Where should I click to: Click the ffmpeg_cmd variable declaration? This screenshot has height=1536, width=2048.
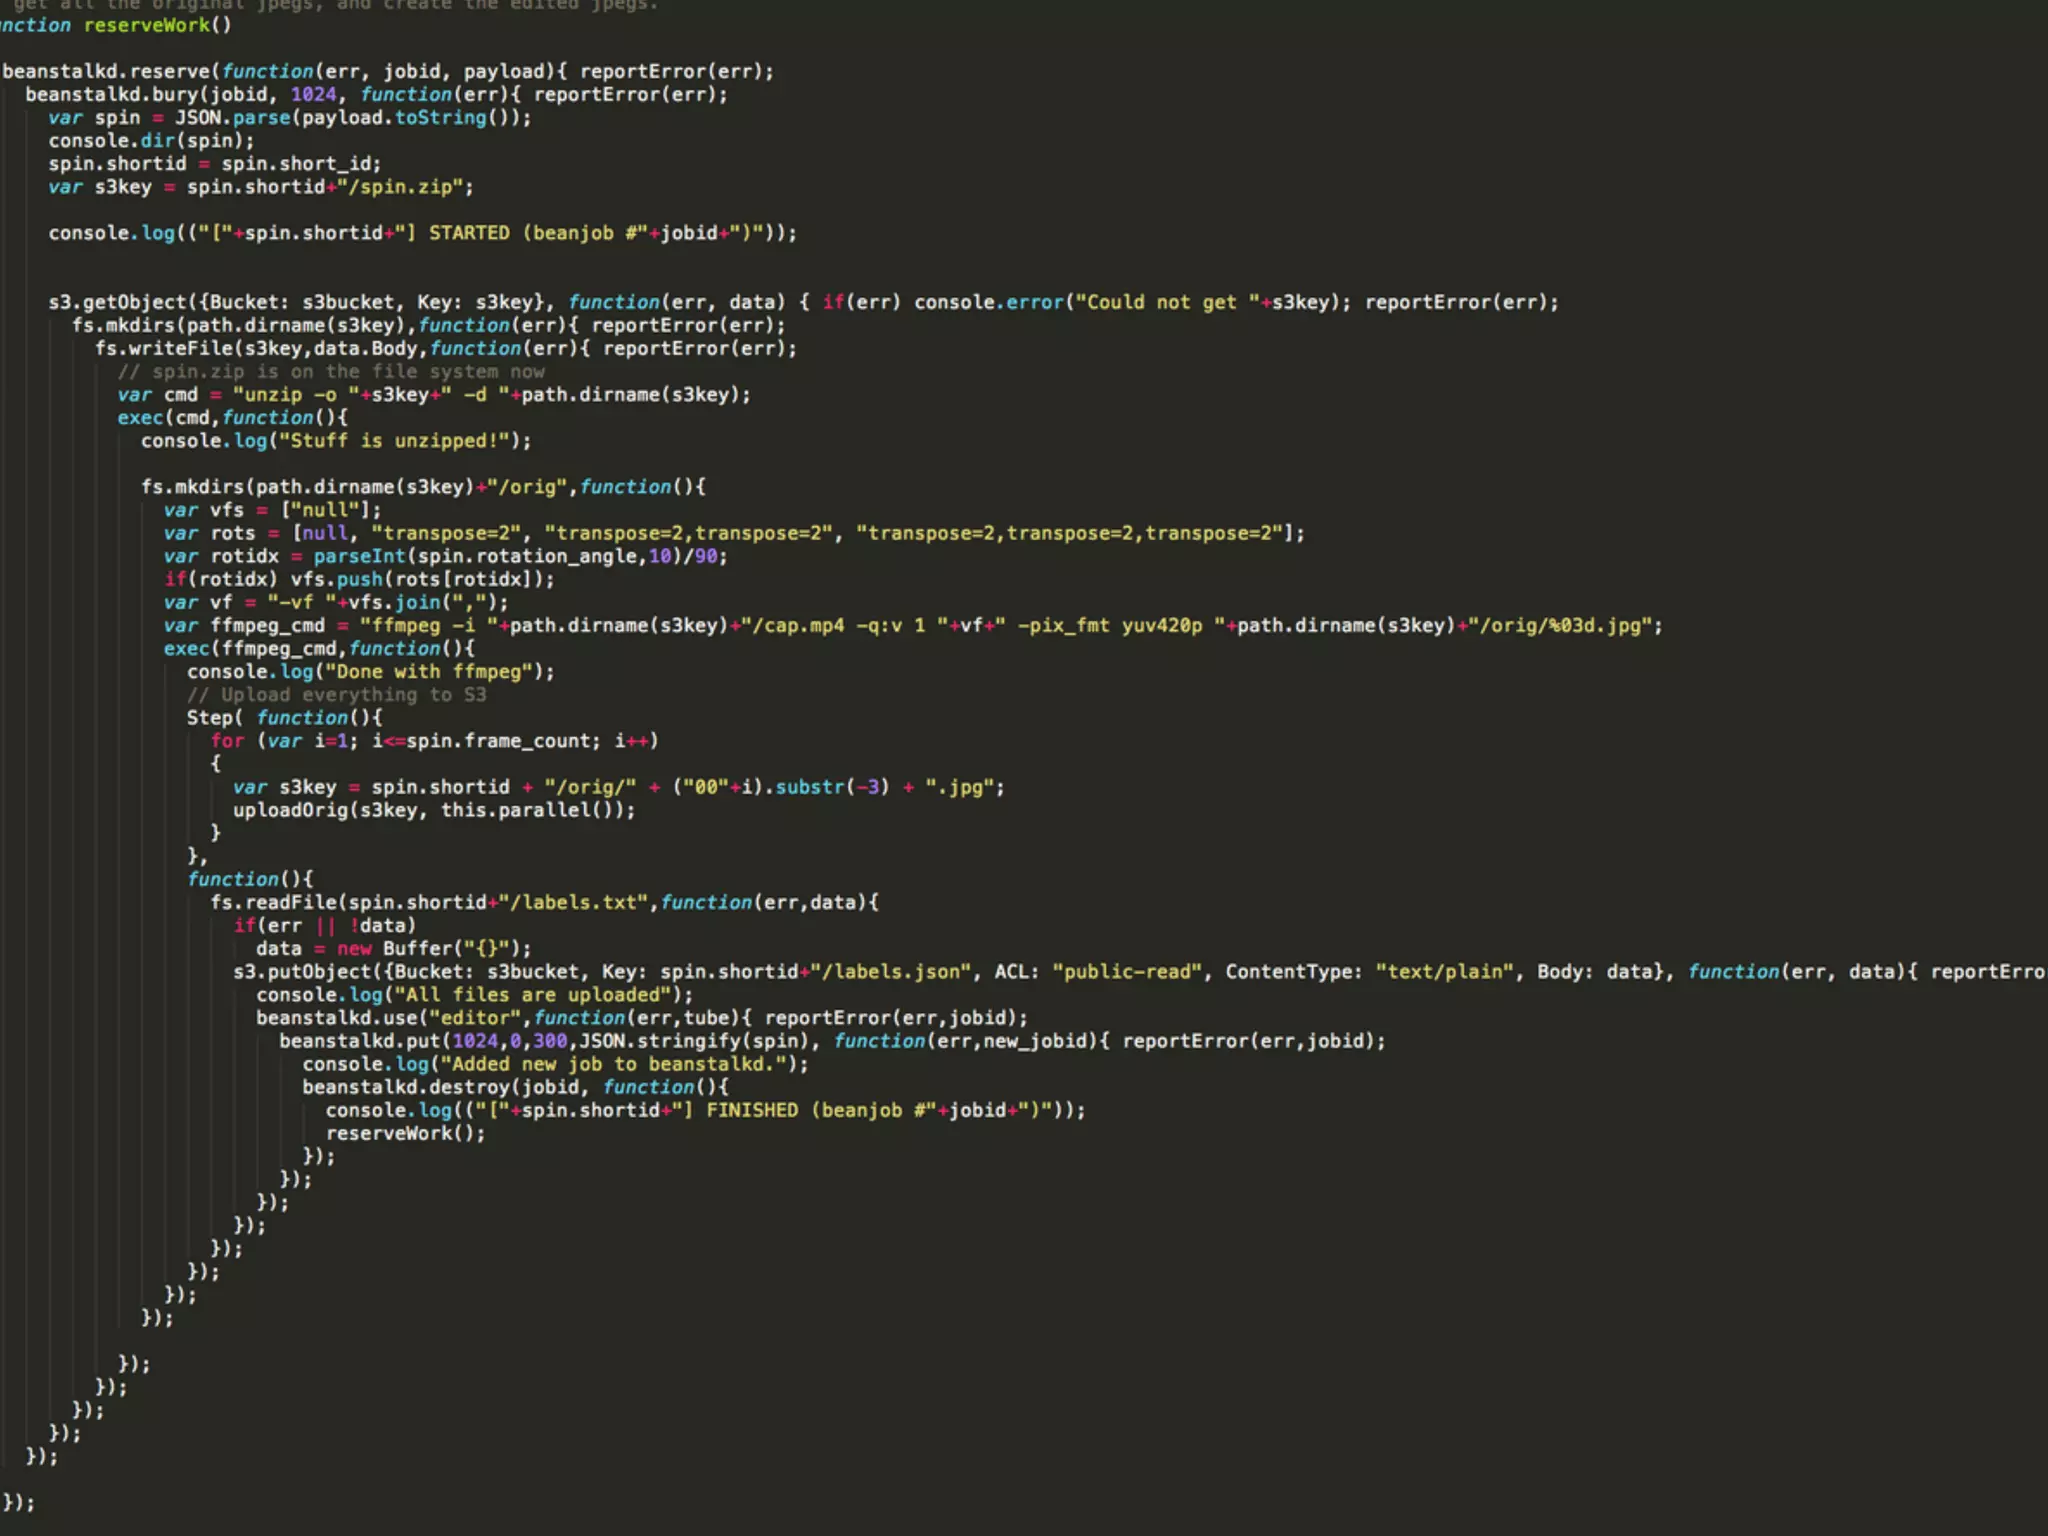[267, 626]
